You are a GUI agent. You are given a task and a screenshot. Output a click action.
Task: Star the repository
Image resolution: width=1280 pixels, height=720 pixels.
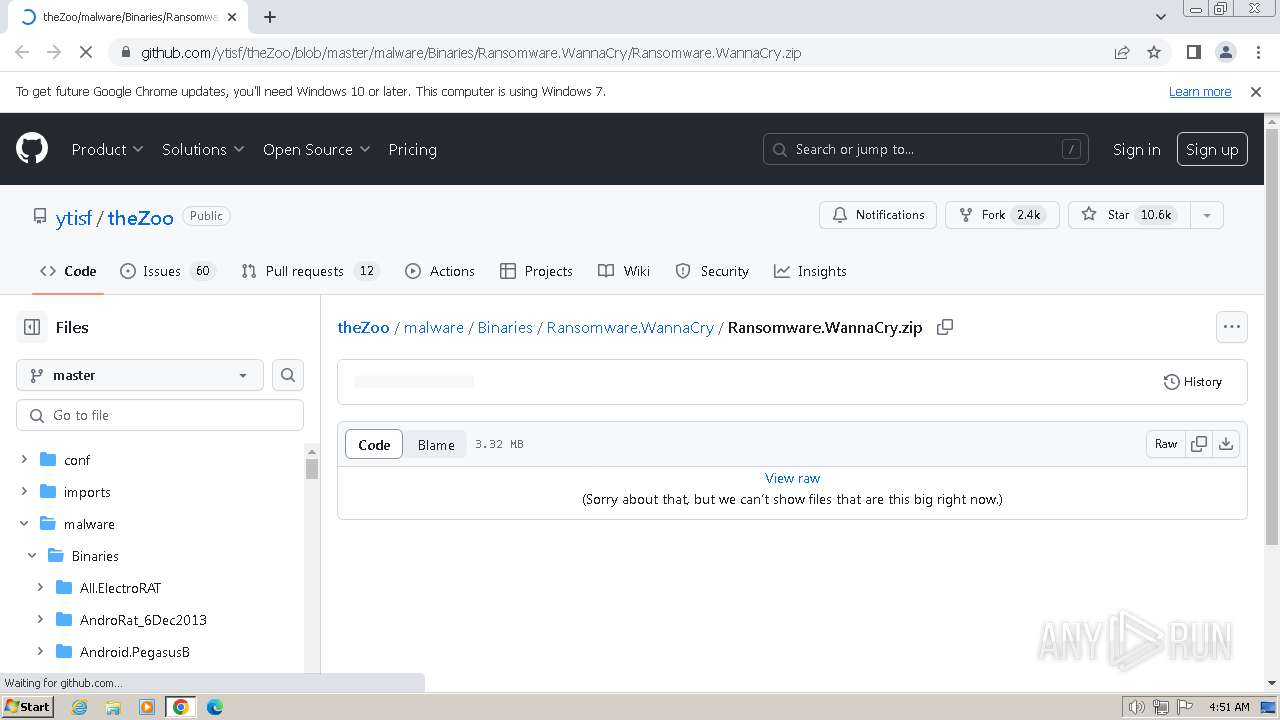point(1129,215)
